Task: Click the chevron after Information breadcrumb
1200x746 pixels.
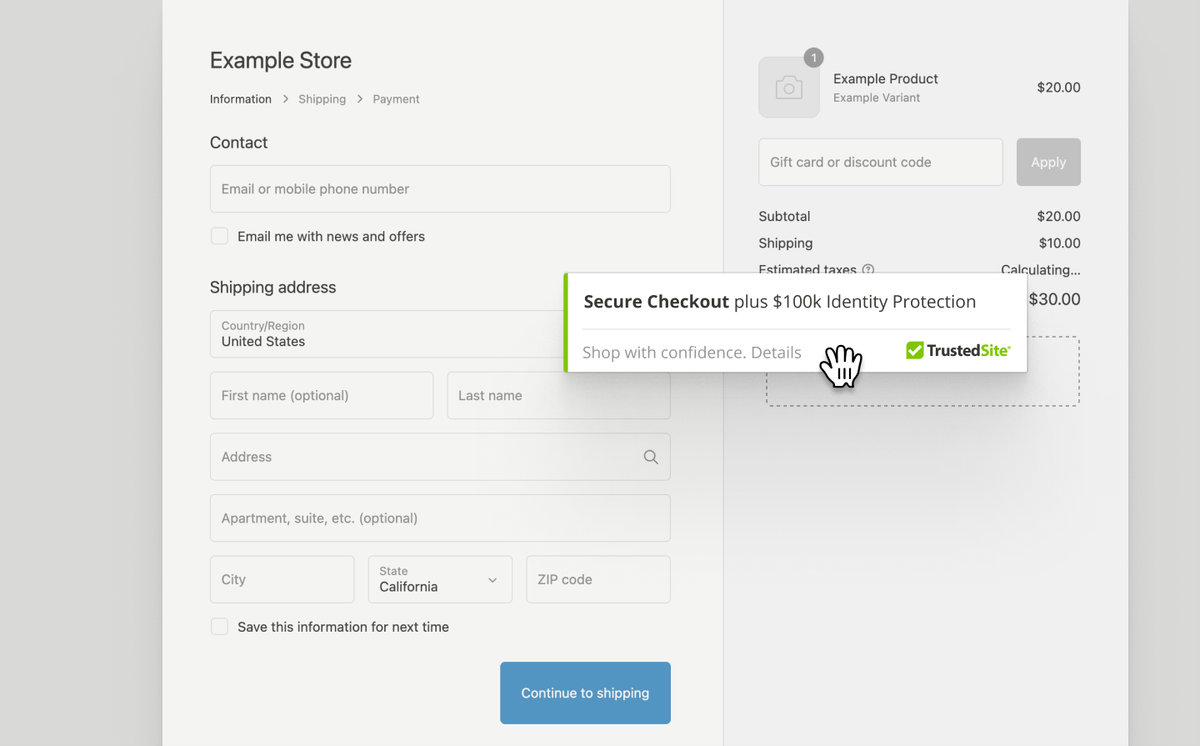Action: click(285, 99)
